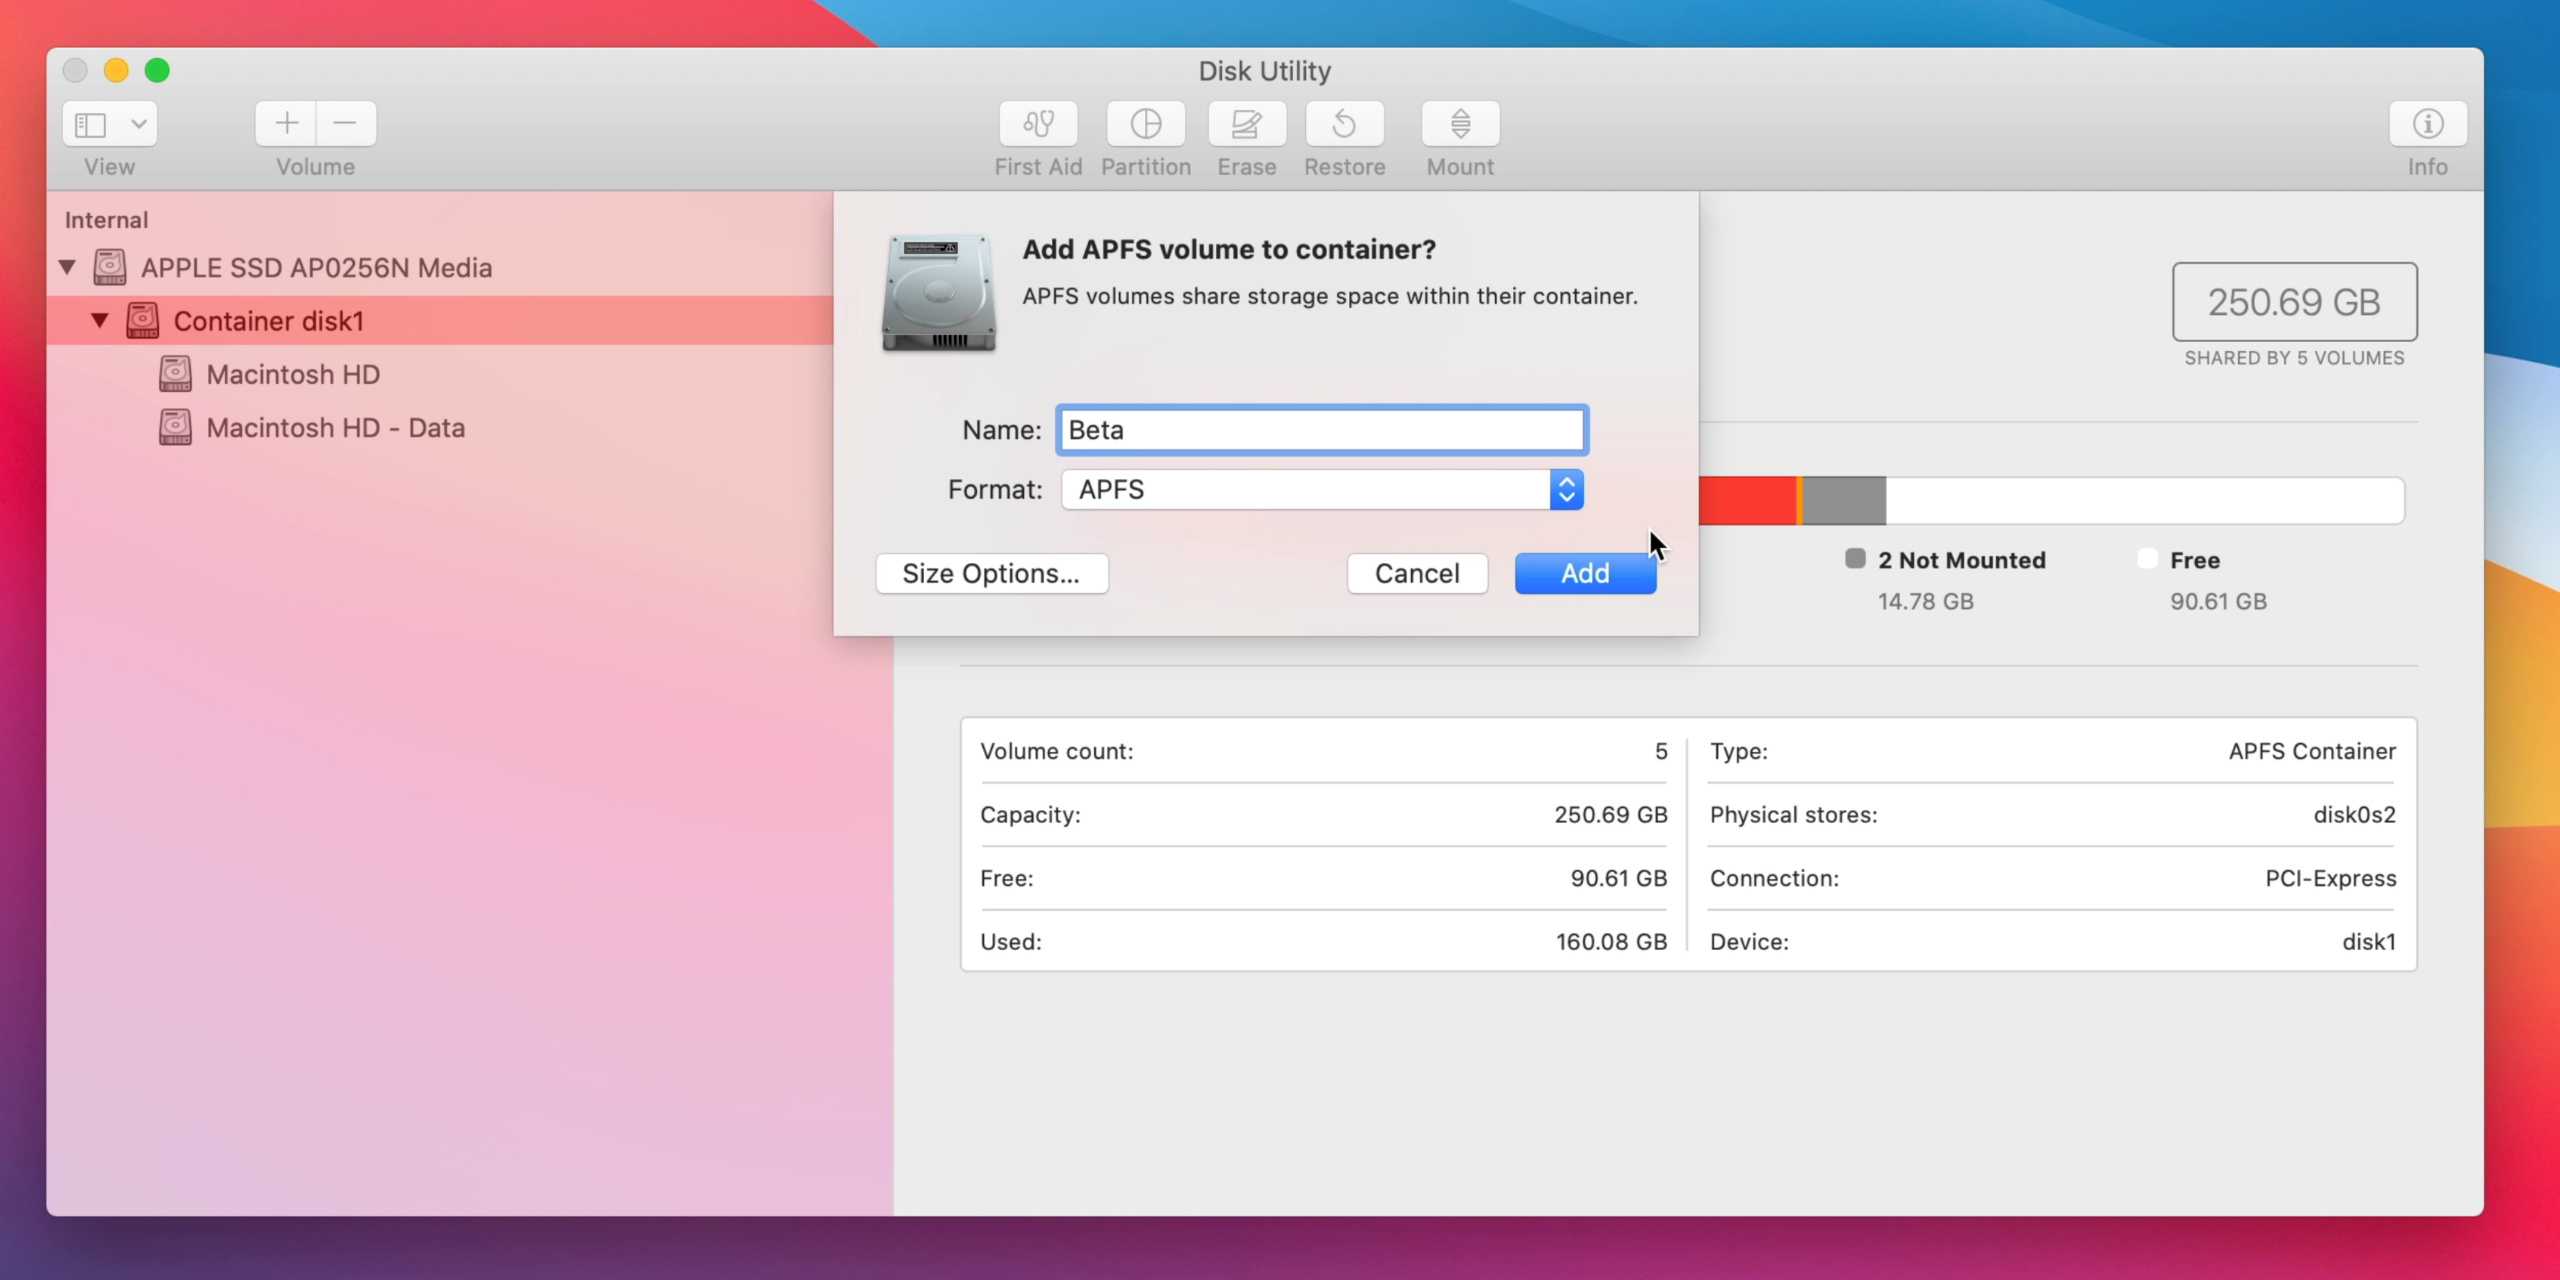2560x1280 pixels.
Task: Click the Name text field
Action: [1321, 430]
